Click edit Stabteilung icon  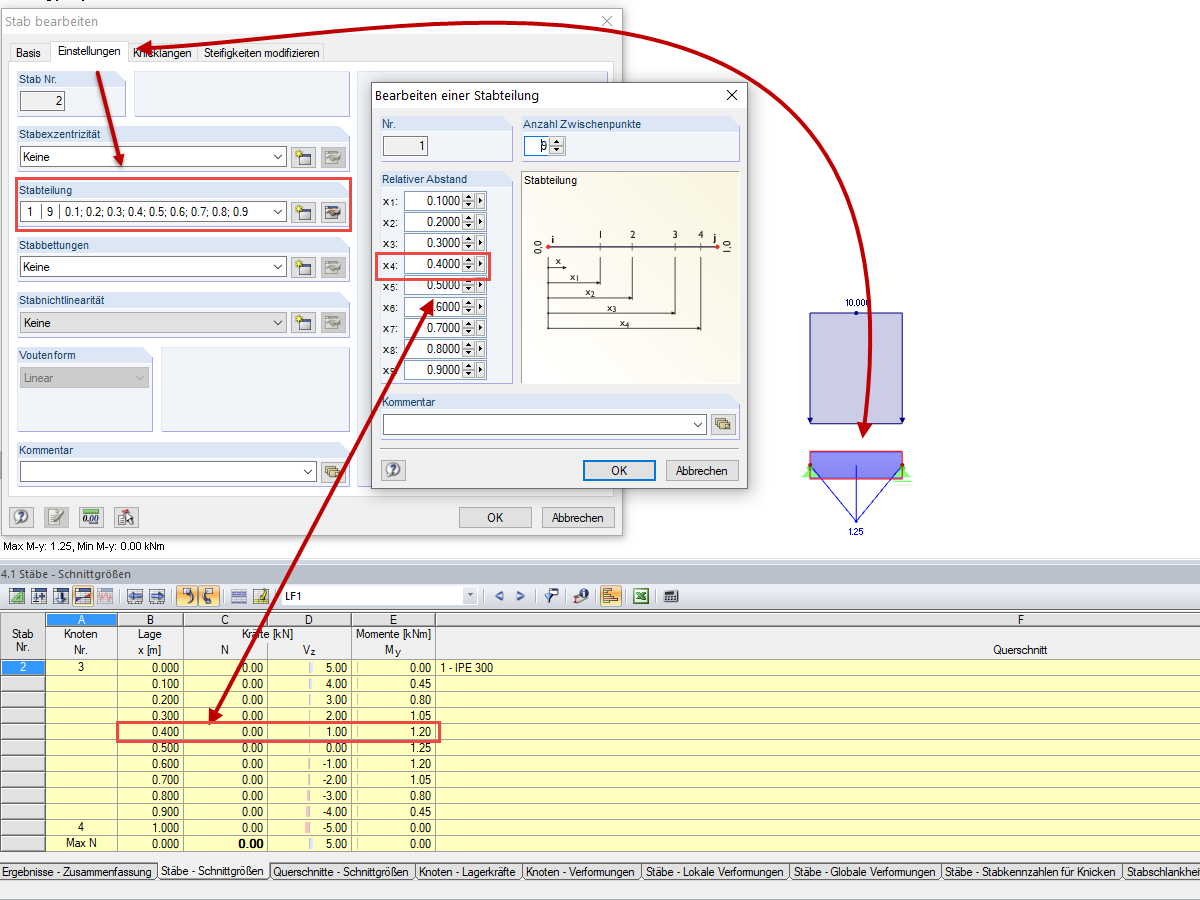(333, 212)
